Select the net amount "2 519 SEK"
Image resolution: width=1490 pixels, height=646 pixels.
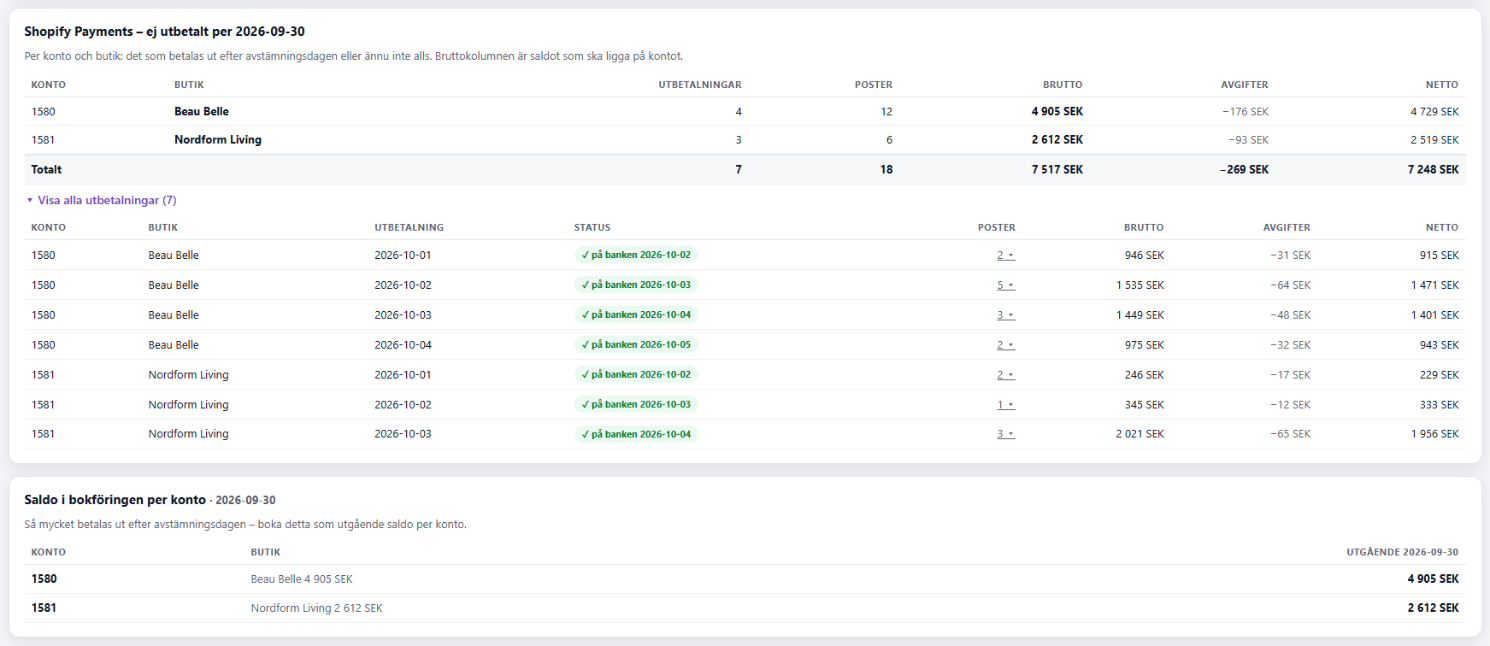1434,140
